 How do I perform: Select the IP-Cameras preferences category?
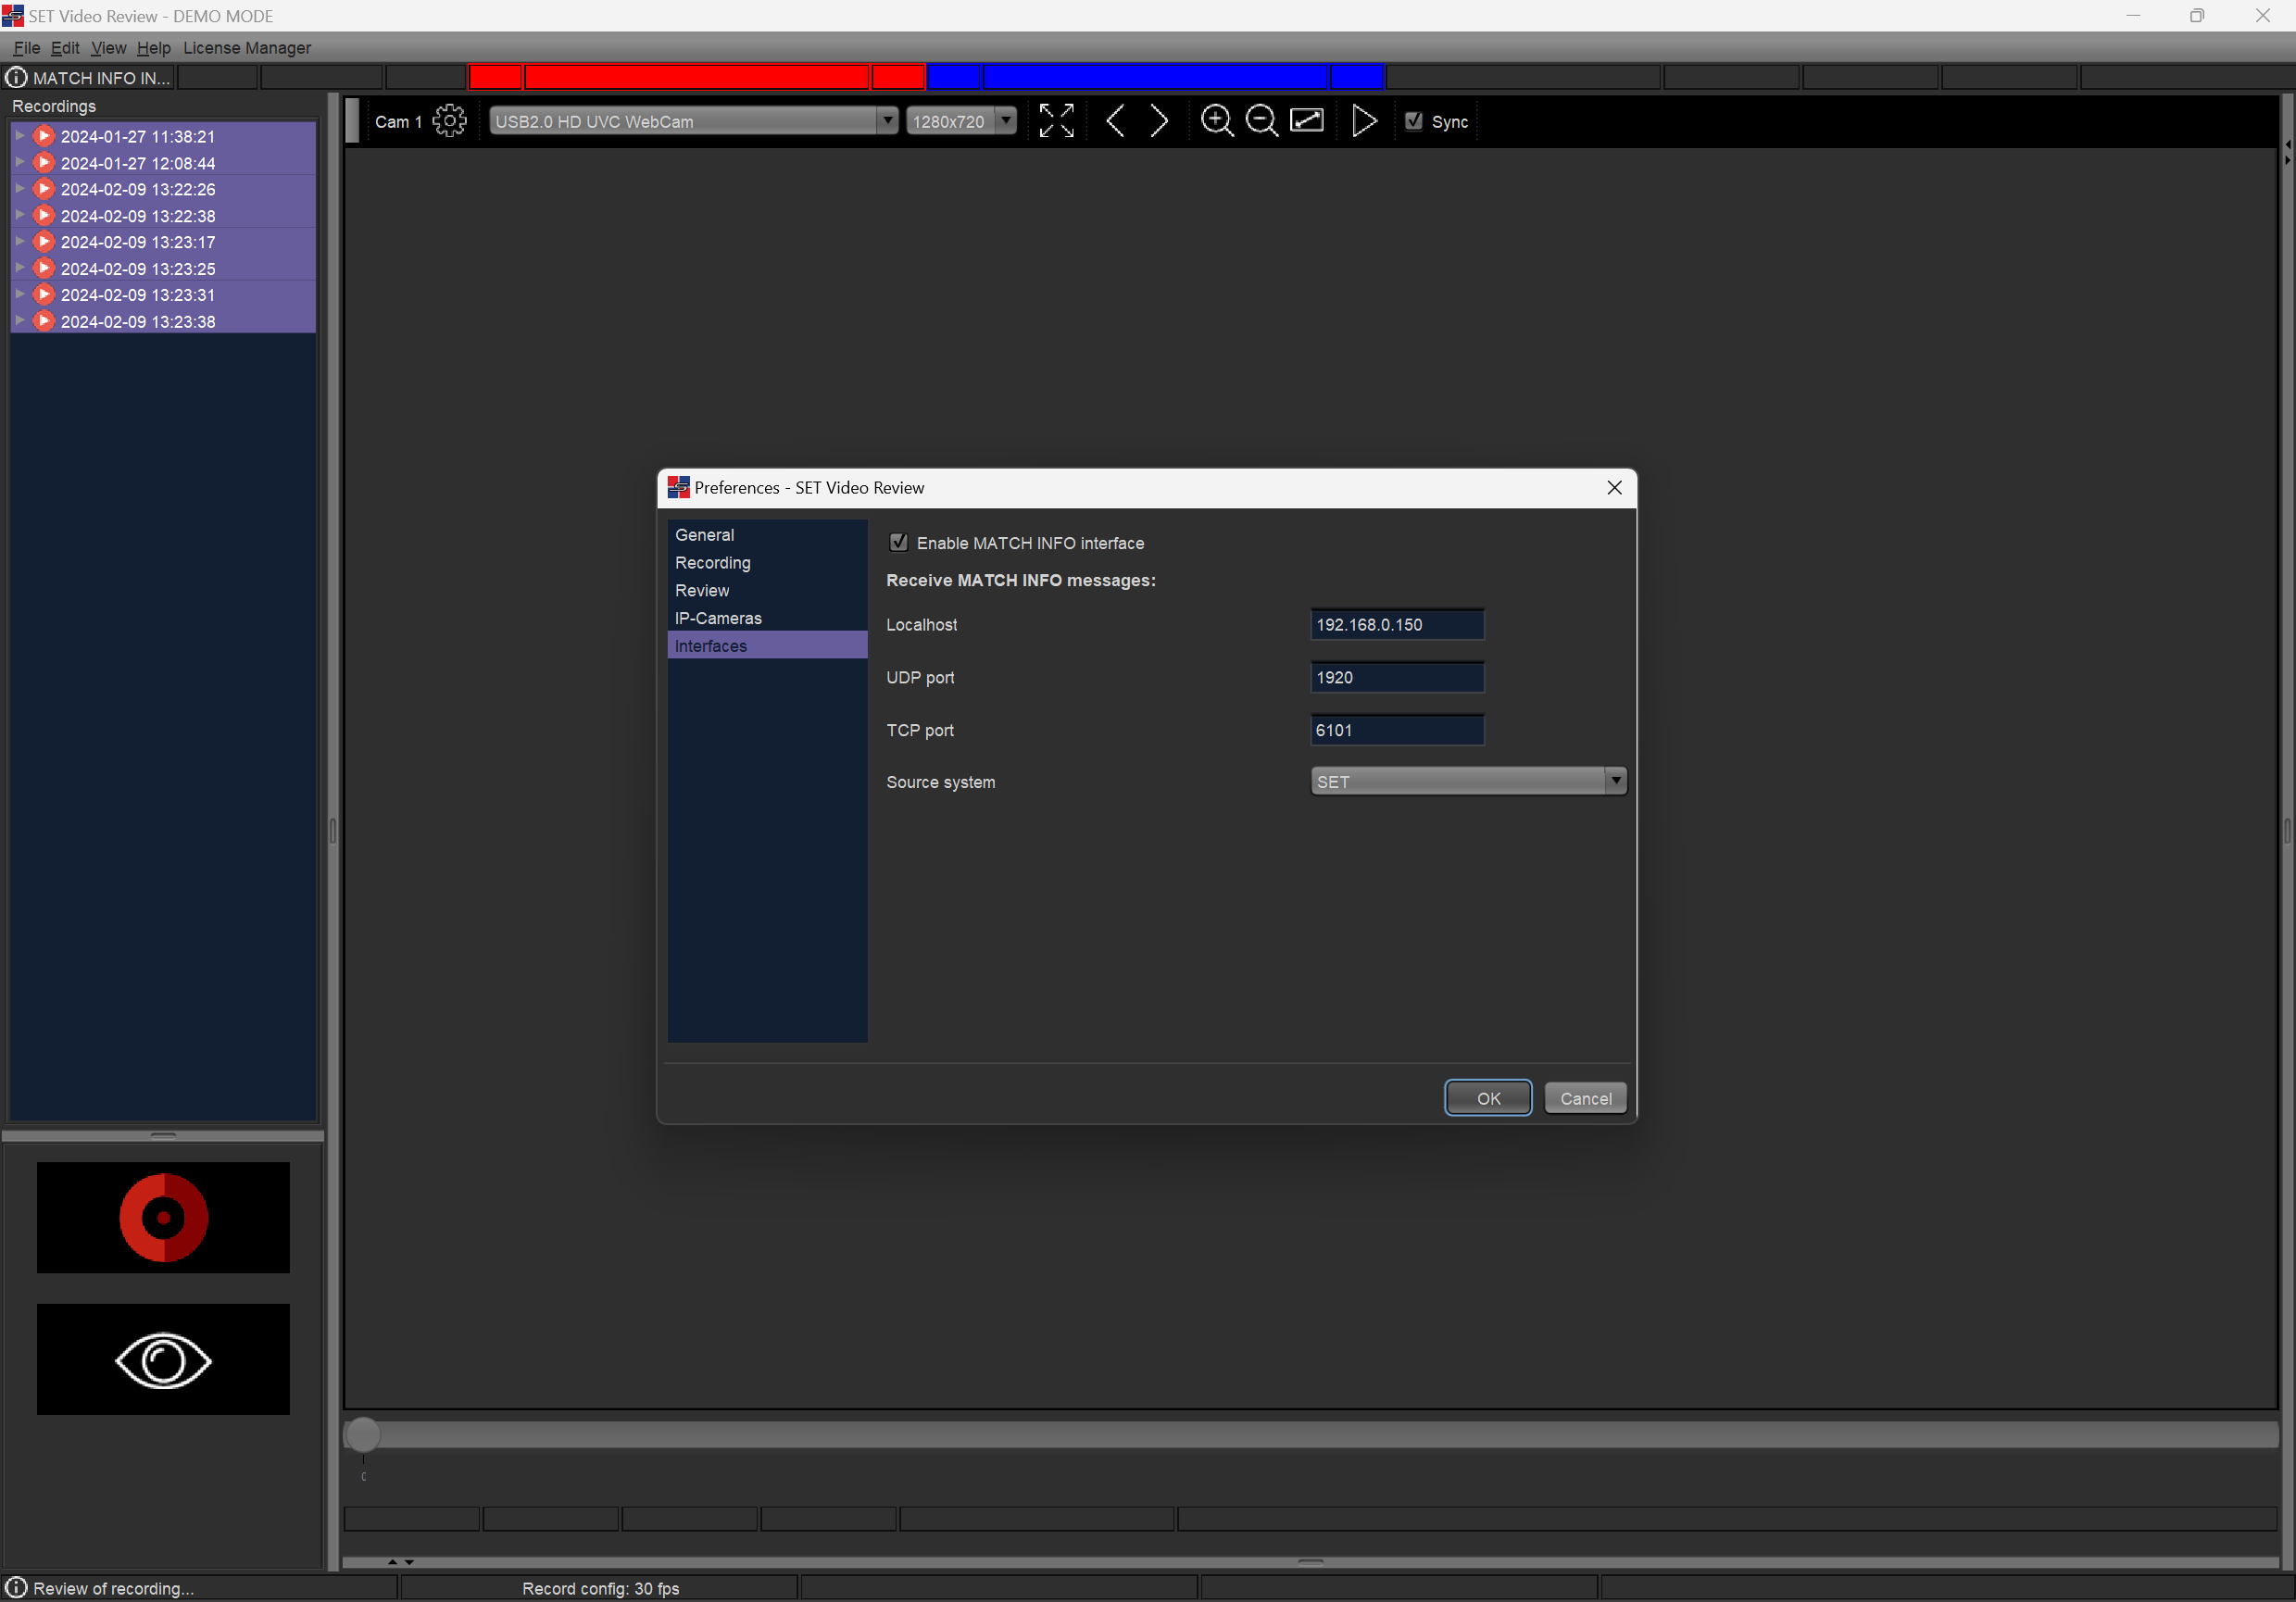point(718,618)
